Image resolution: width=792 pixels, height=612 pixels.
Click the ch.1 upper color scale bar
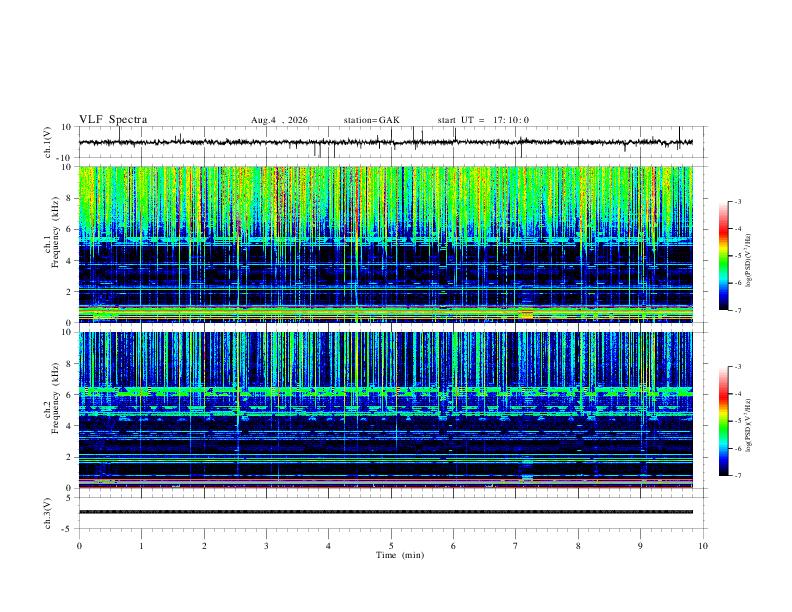click(724, 256)
